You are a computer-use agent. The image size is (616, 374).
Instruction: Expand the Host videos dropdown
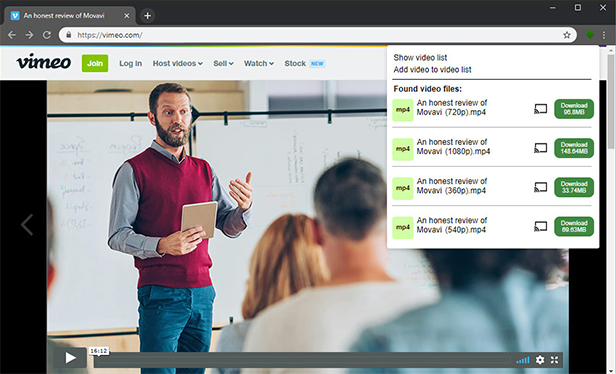pos(178,63)
